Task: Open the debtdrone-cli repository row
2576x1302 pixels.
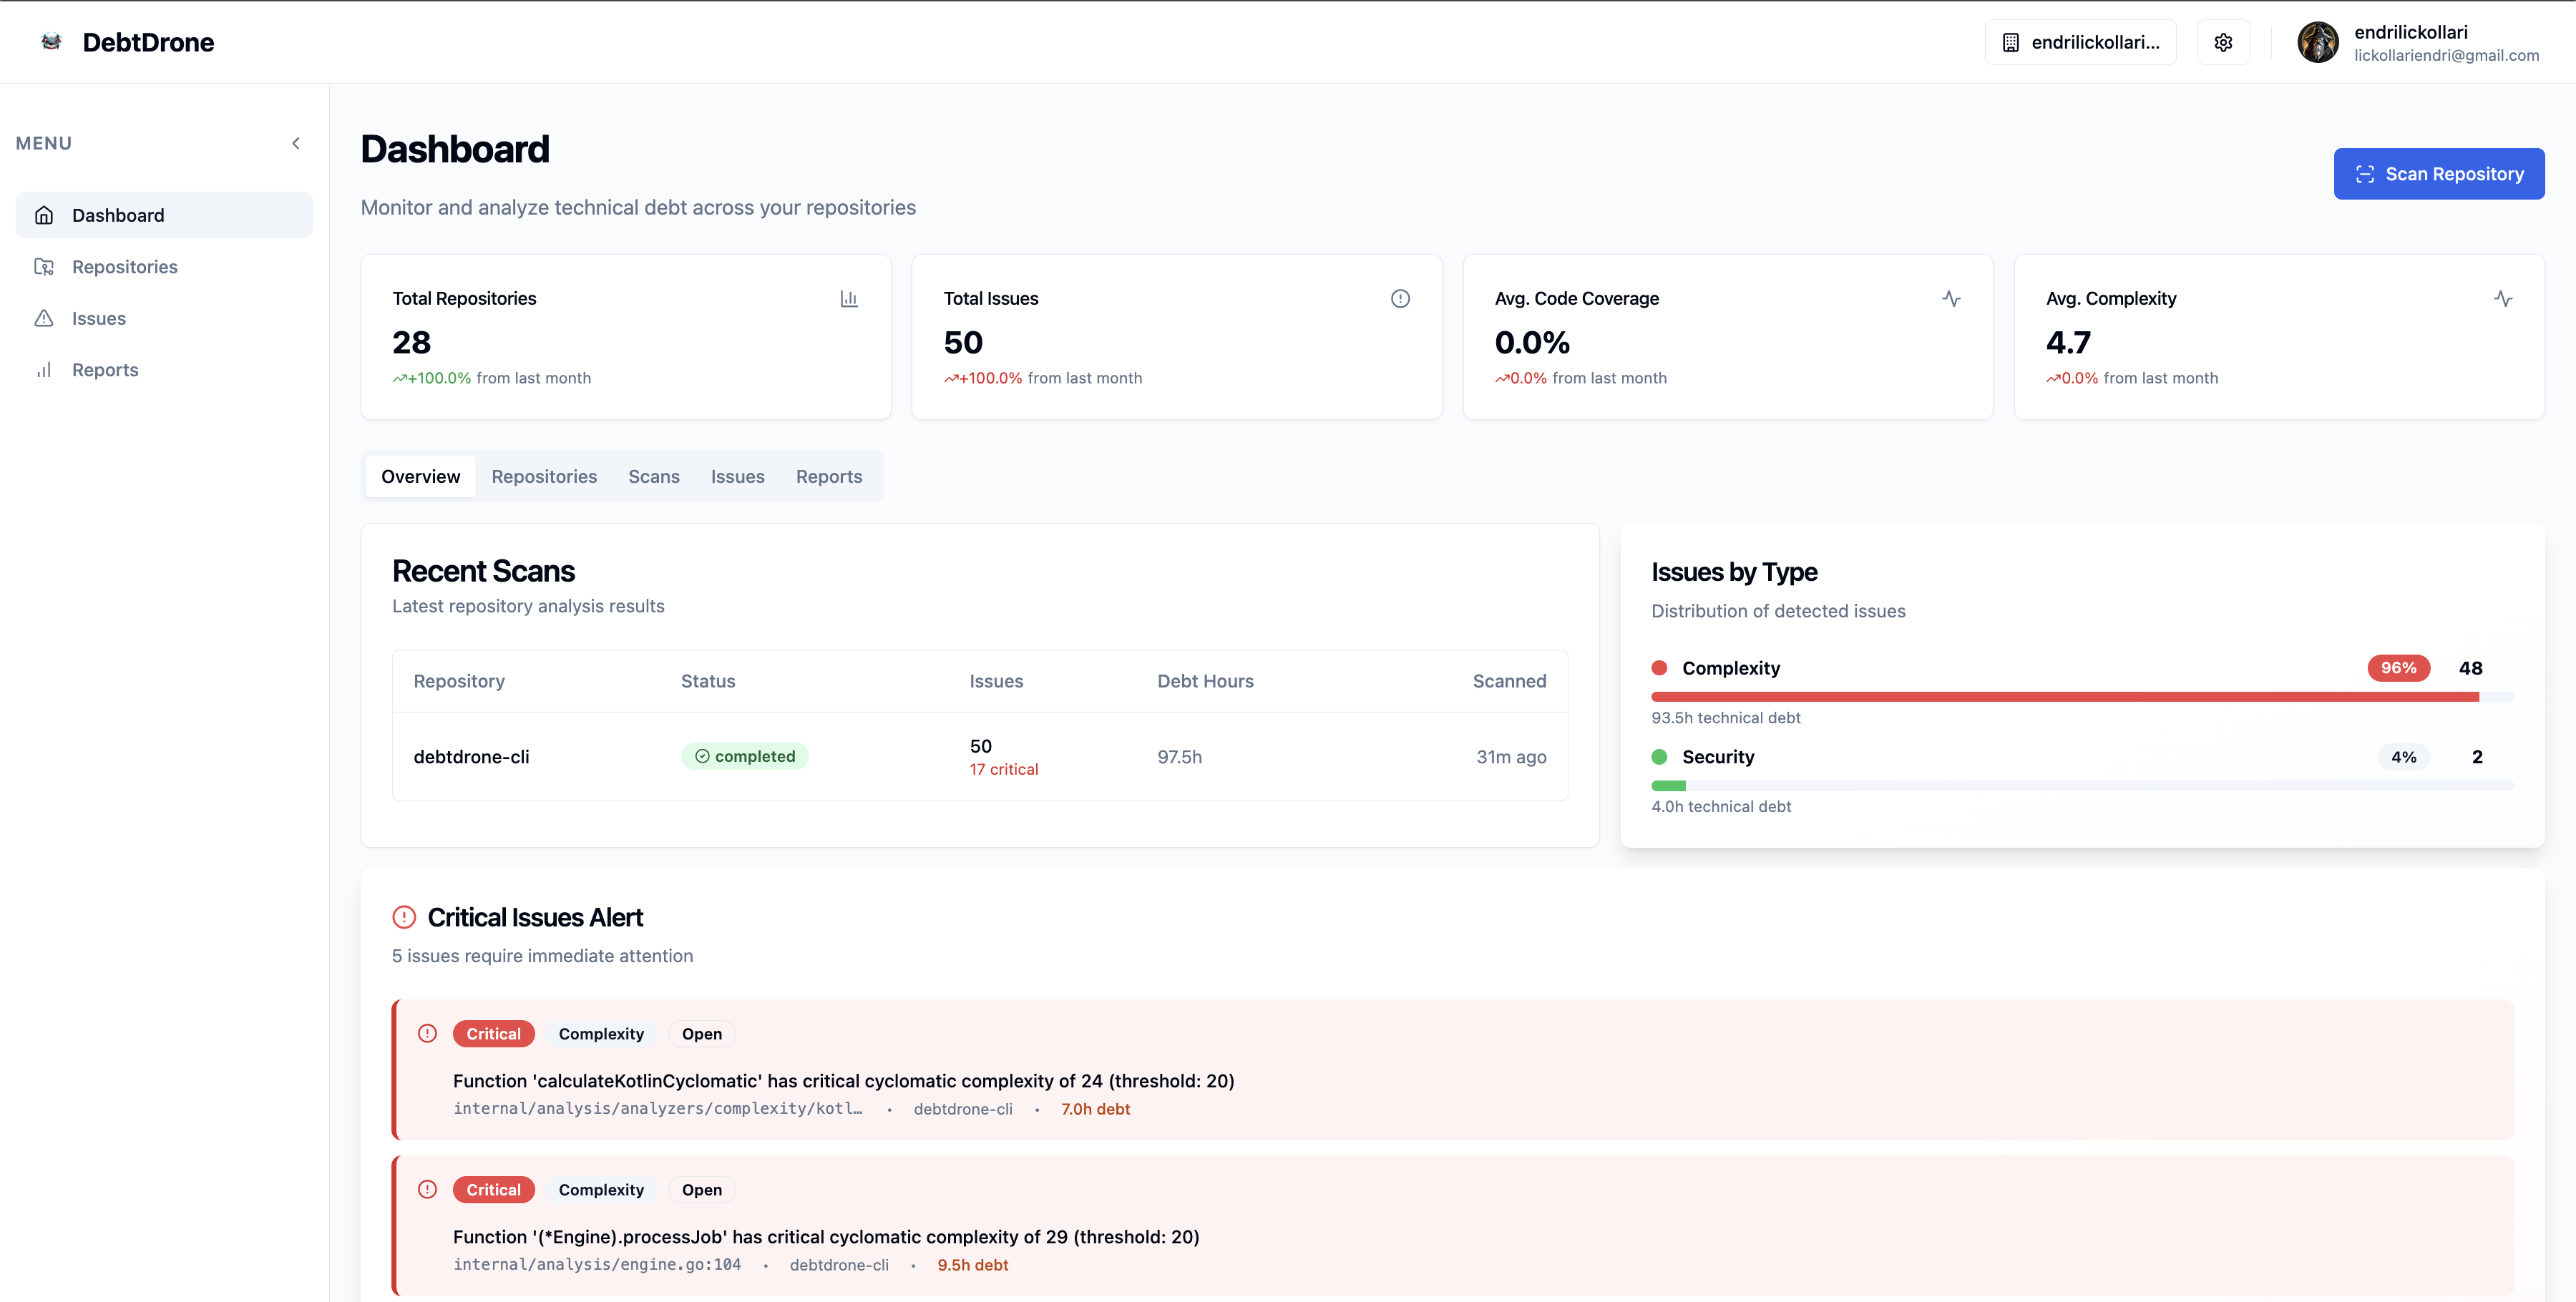Action: [x=980, y=756]
